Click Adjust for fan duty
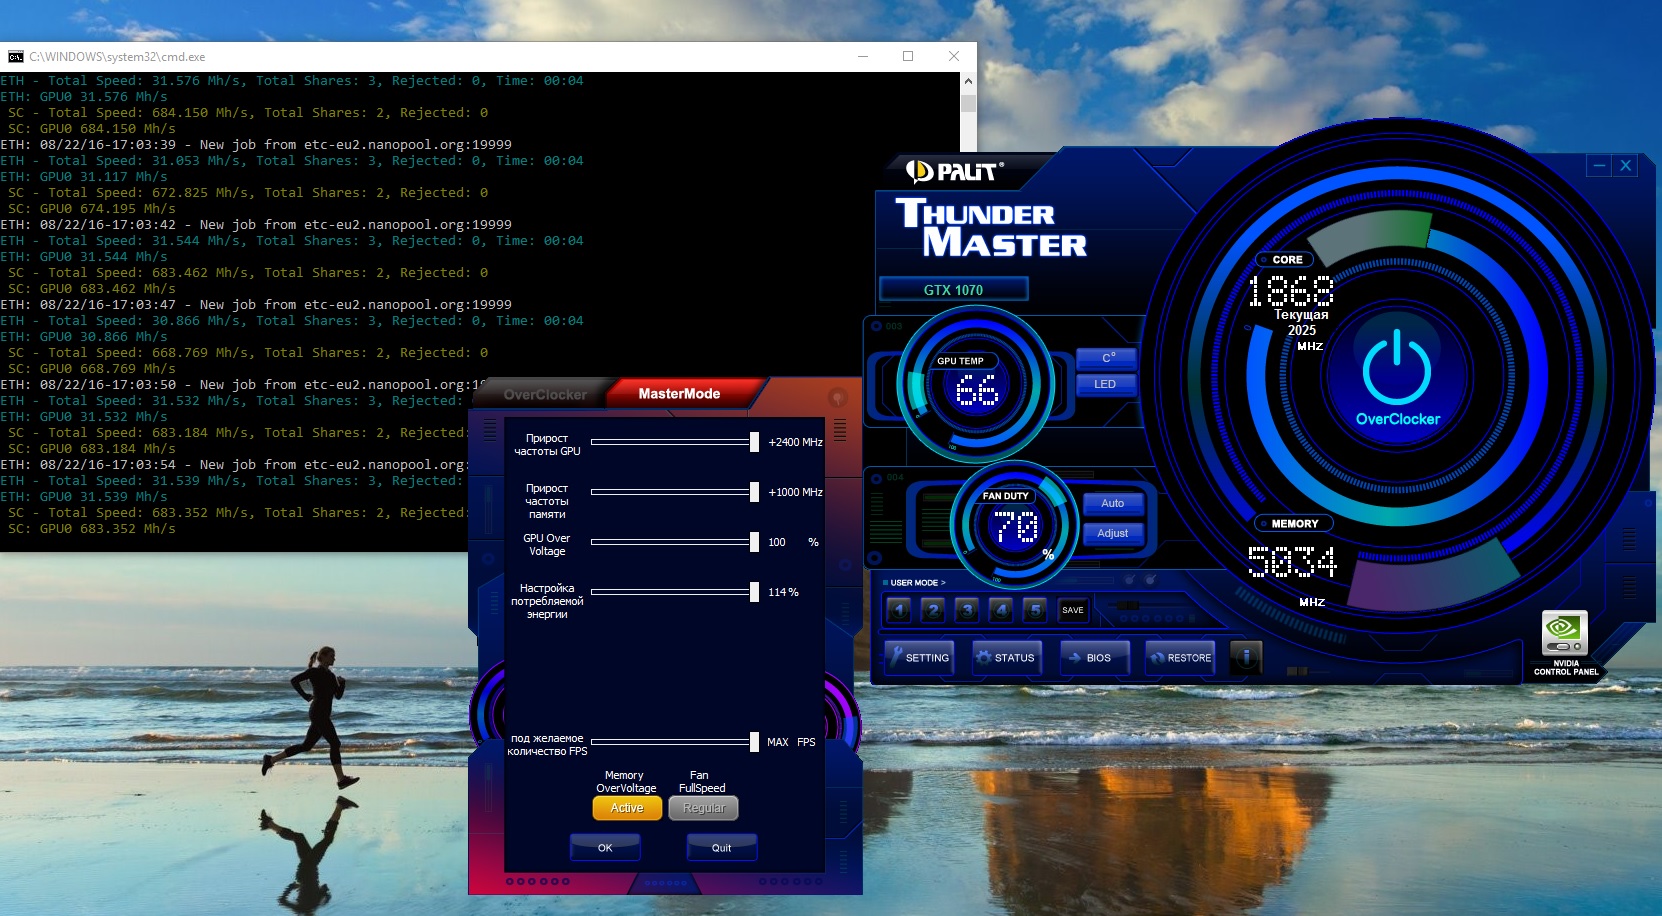 tap(1113, 534)
